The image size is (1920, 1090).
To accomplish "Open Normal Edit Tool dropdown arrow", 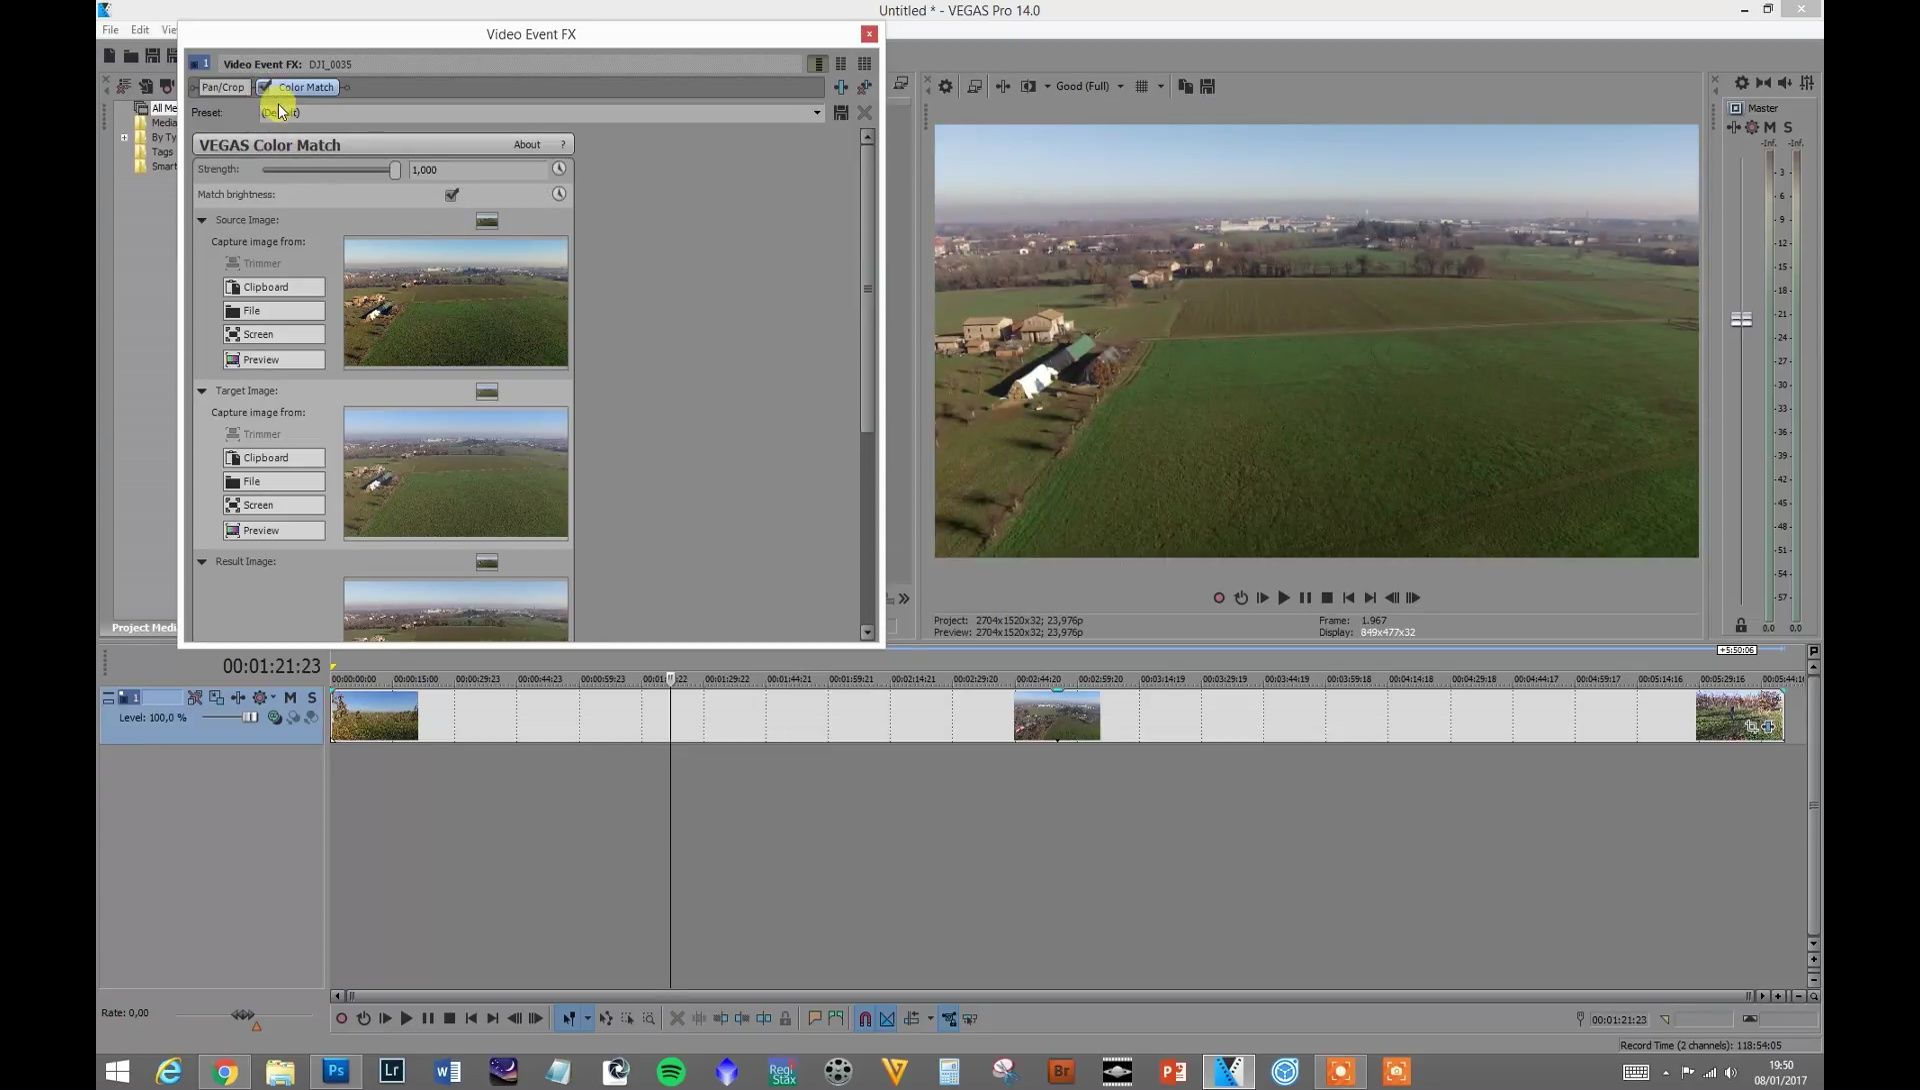I will (x=587, y=1019).
